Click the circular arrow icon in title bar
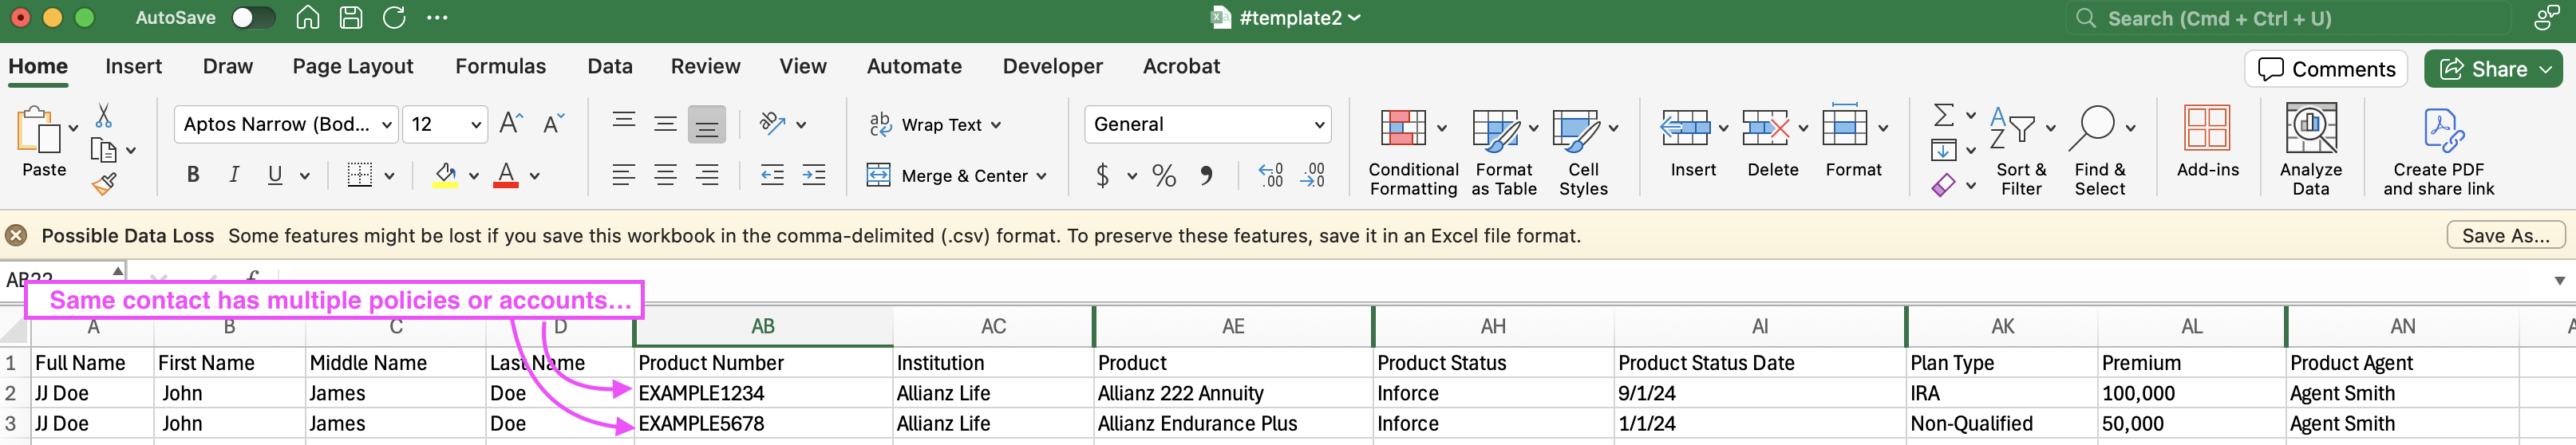This screenshot has width=2576, height=445. 394,18
